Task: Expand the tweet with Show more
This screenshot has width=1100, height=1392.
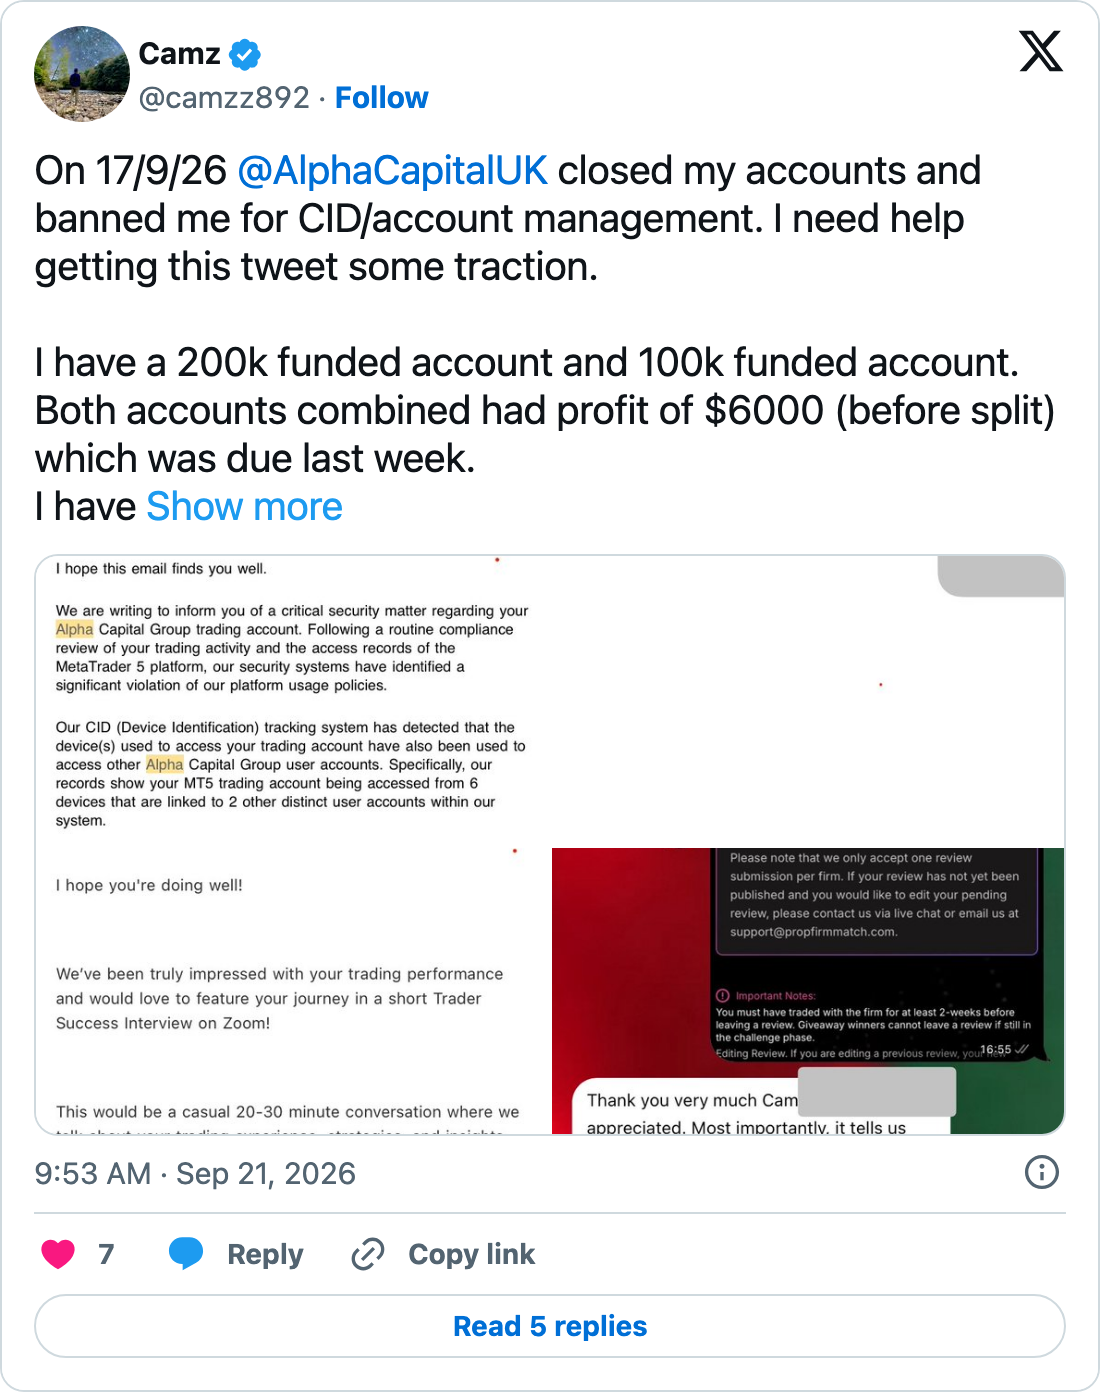Action: [x=244, y=507]
